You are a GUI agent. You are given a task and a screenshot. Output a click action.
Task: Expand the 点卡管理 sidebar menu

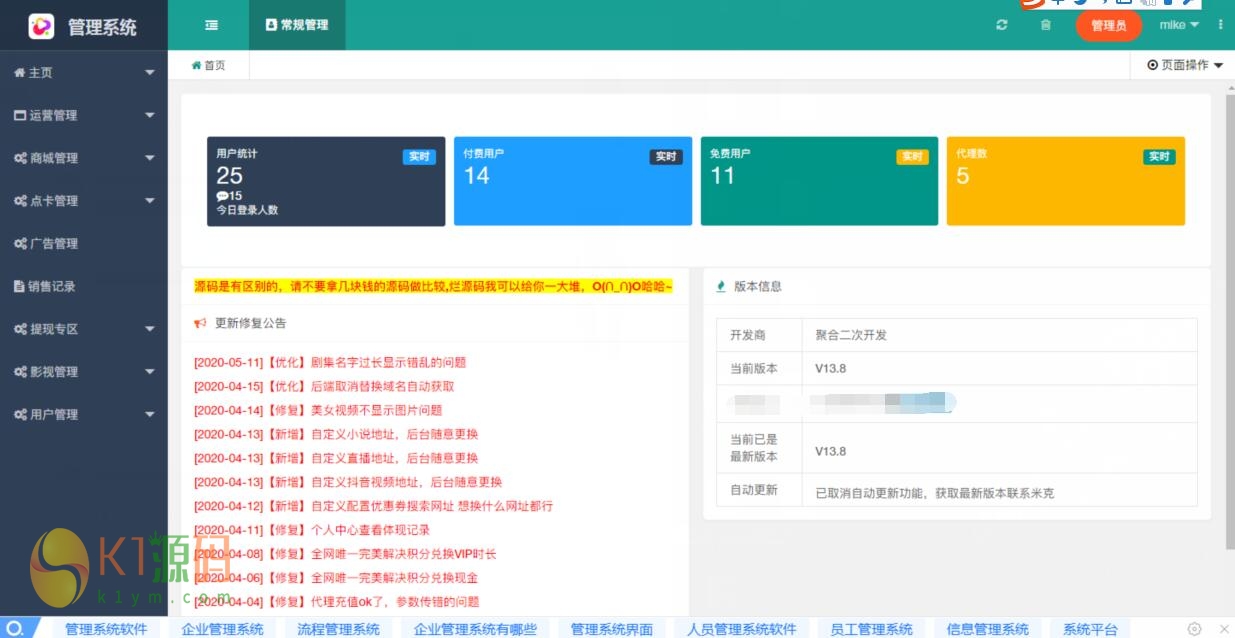click(x=83, y=201)
